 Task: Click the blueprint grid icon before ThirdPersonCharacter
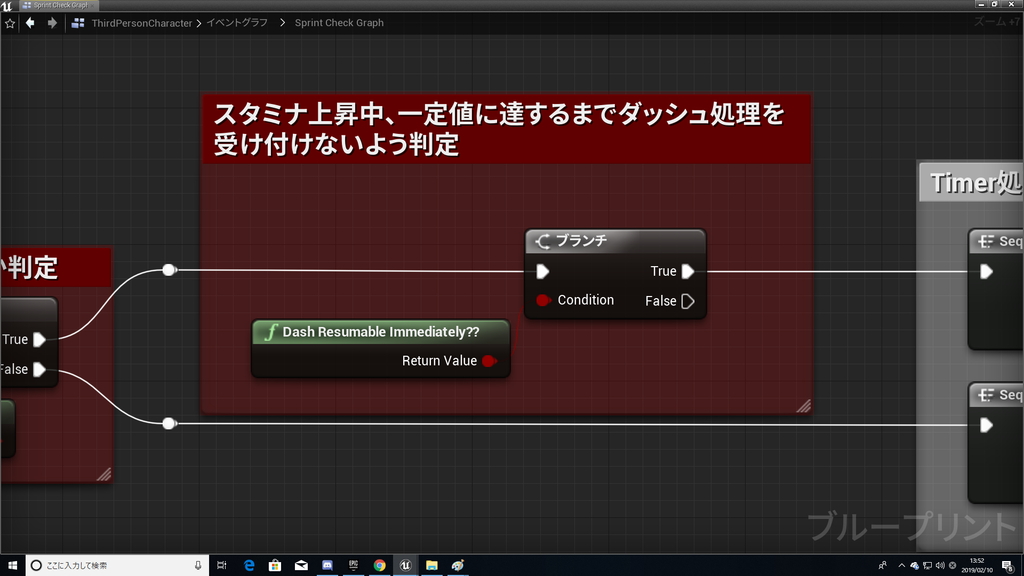tap(78, 22)
